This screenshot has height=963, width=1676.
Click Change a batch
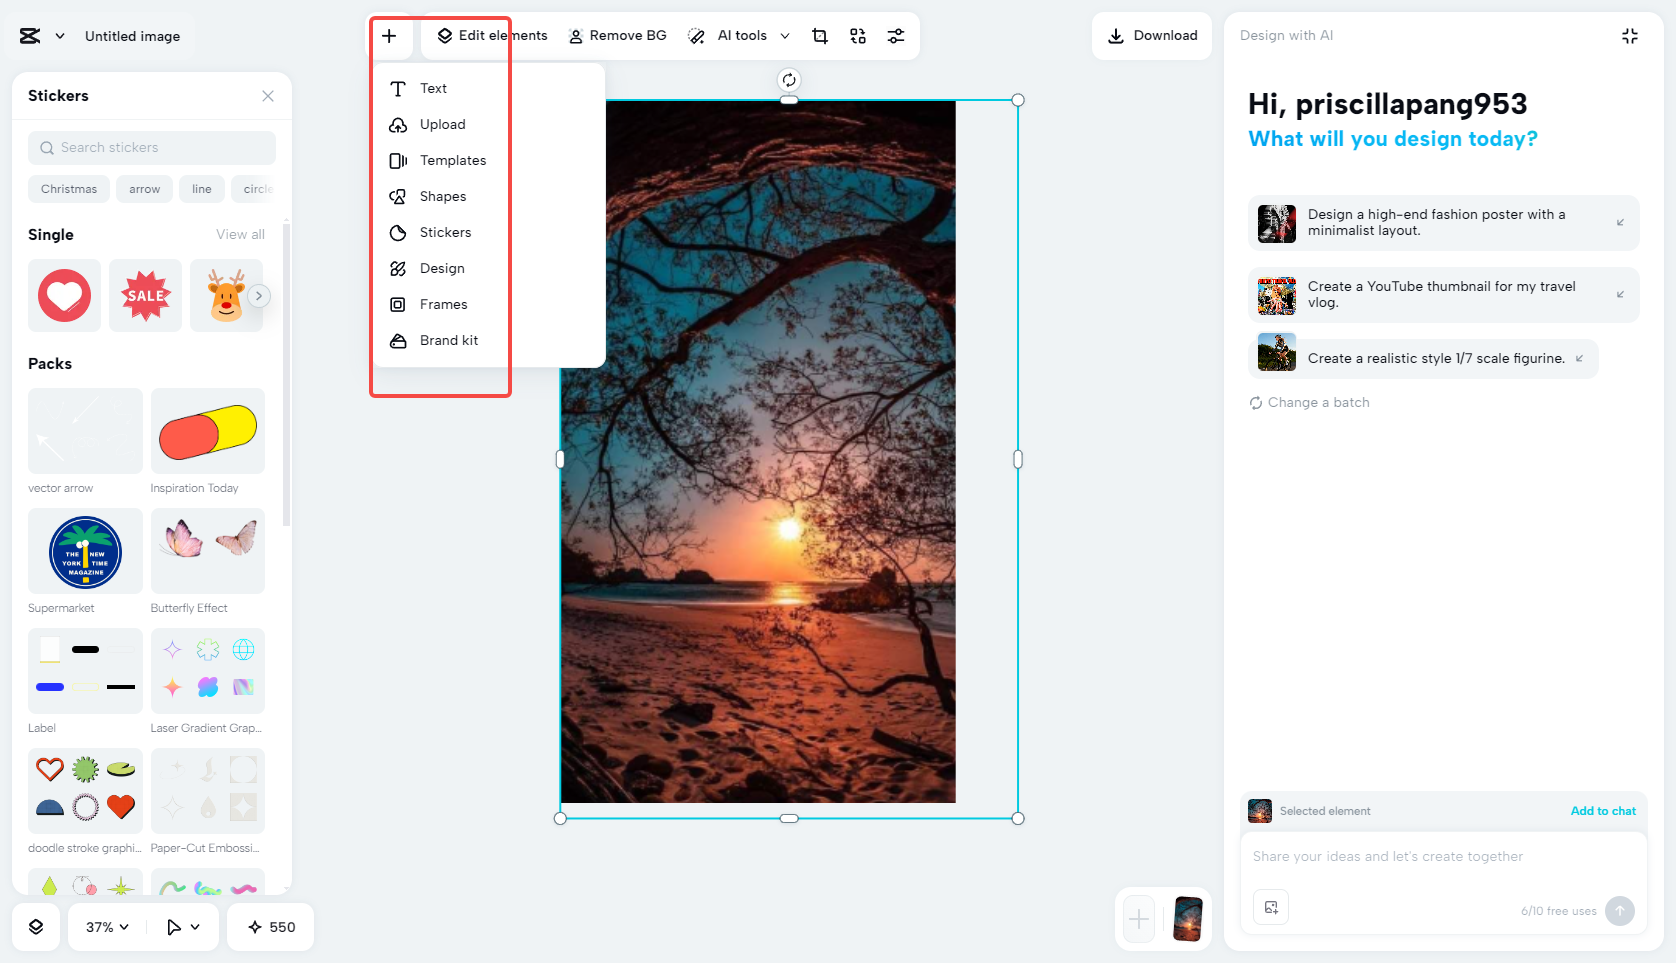pyautogui.click(x=1309, y=403)
